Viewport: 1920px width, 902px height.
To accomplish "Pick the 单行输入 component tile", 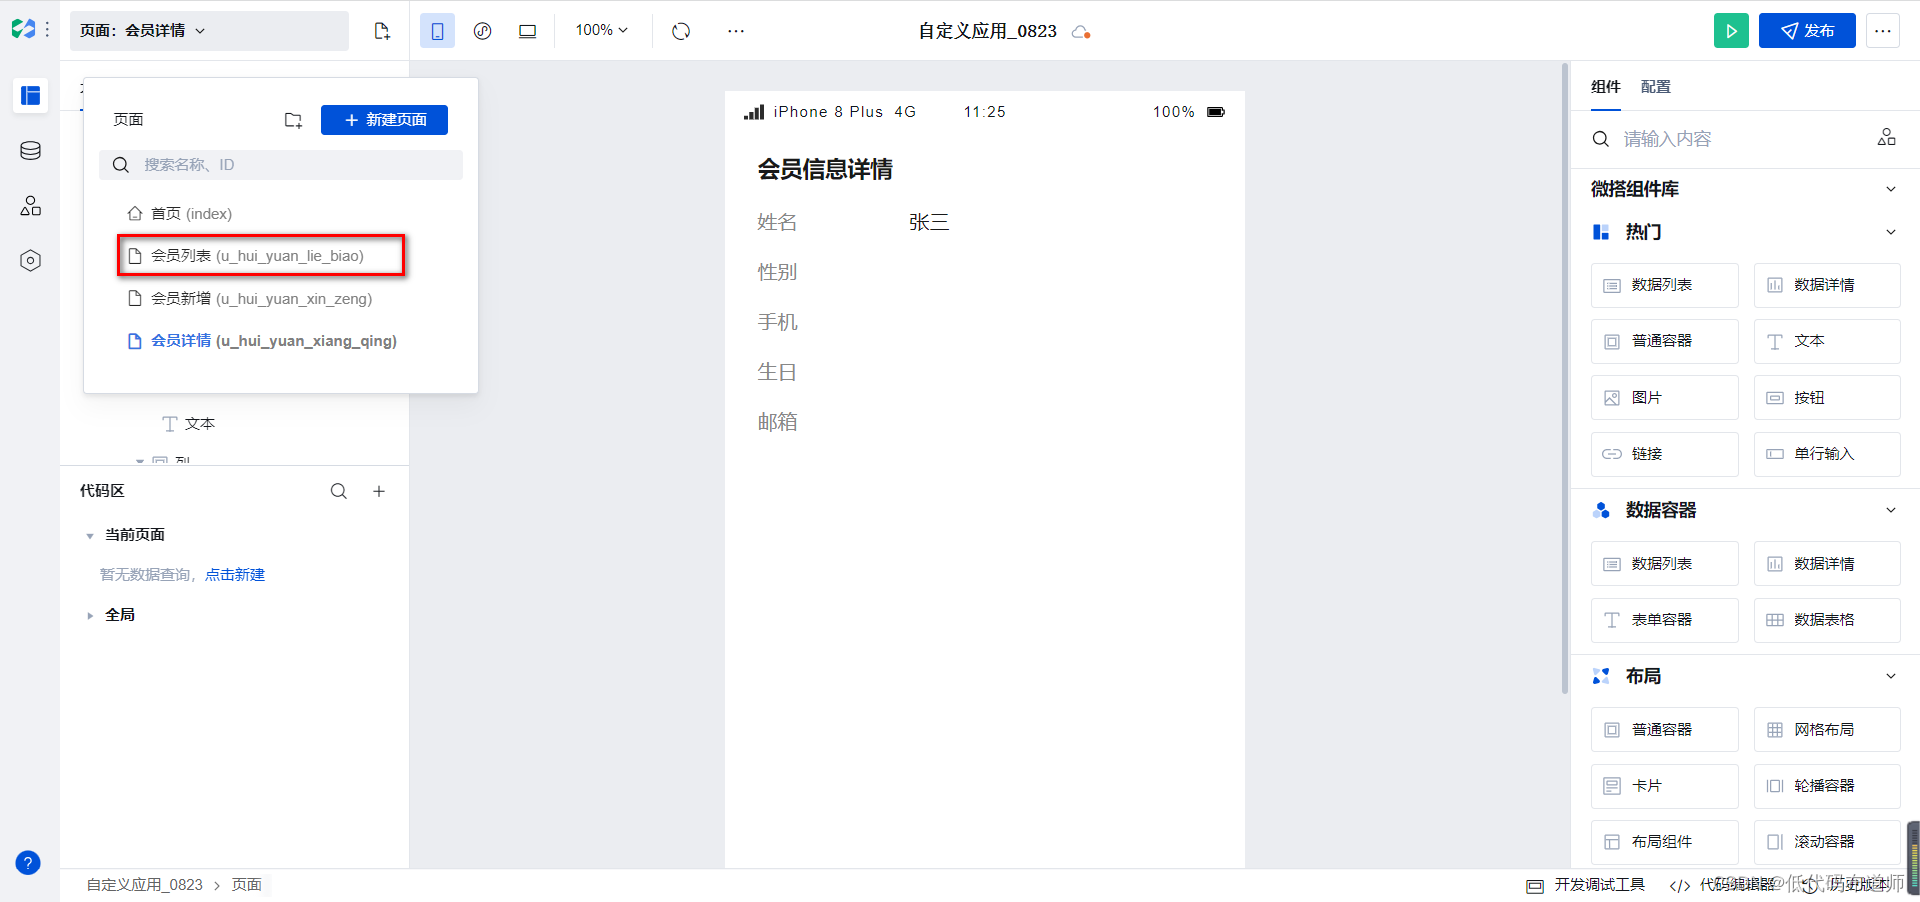I will pyautogui.click(x=1827, y=455).
